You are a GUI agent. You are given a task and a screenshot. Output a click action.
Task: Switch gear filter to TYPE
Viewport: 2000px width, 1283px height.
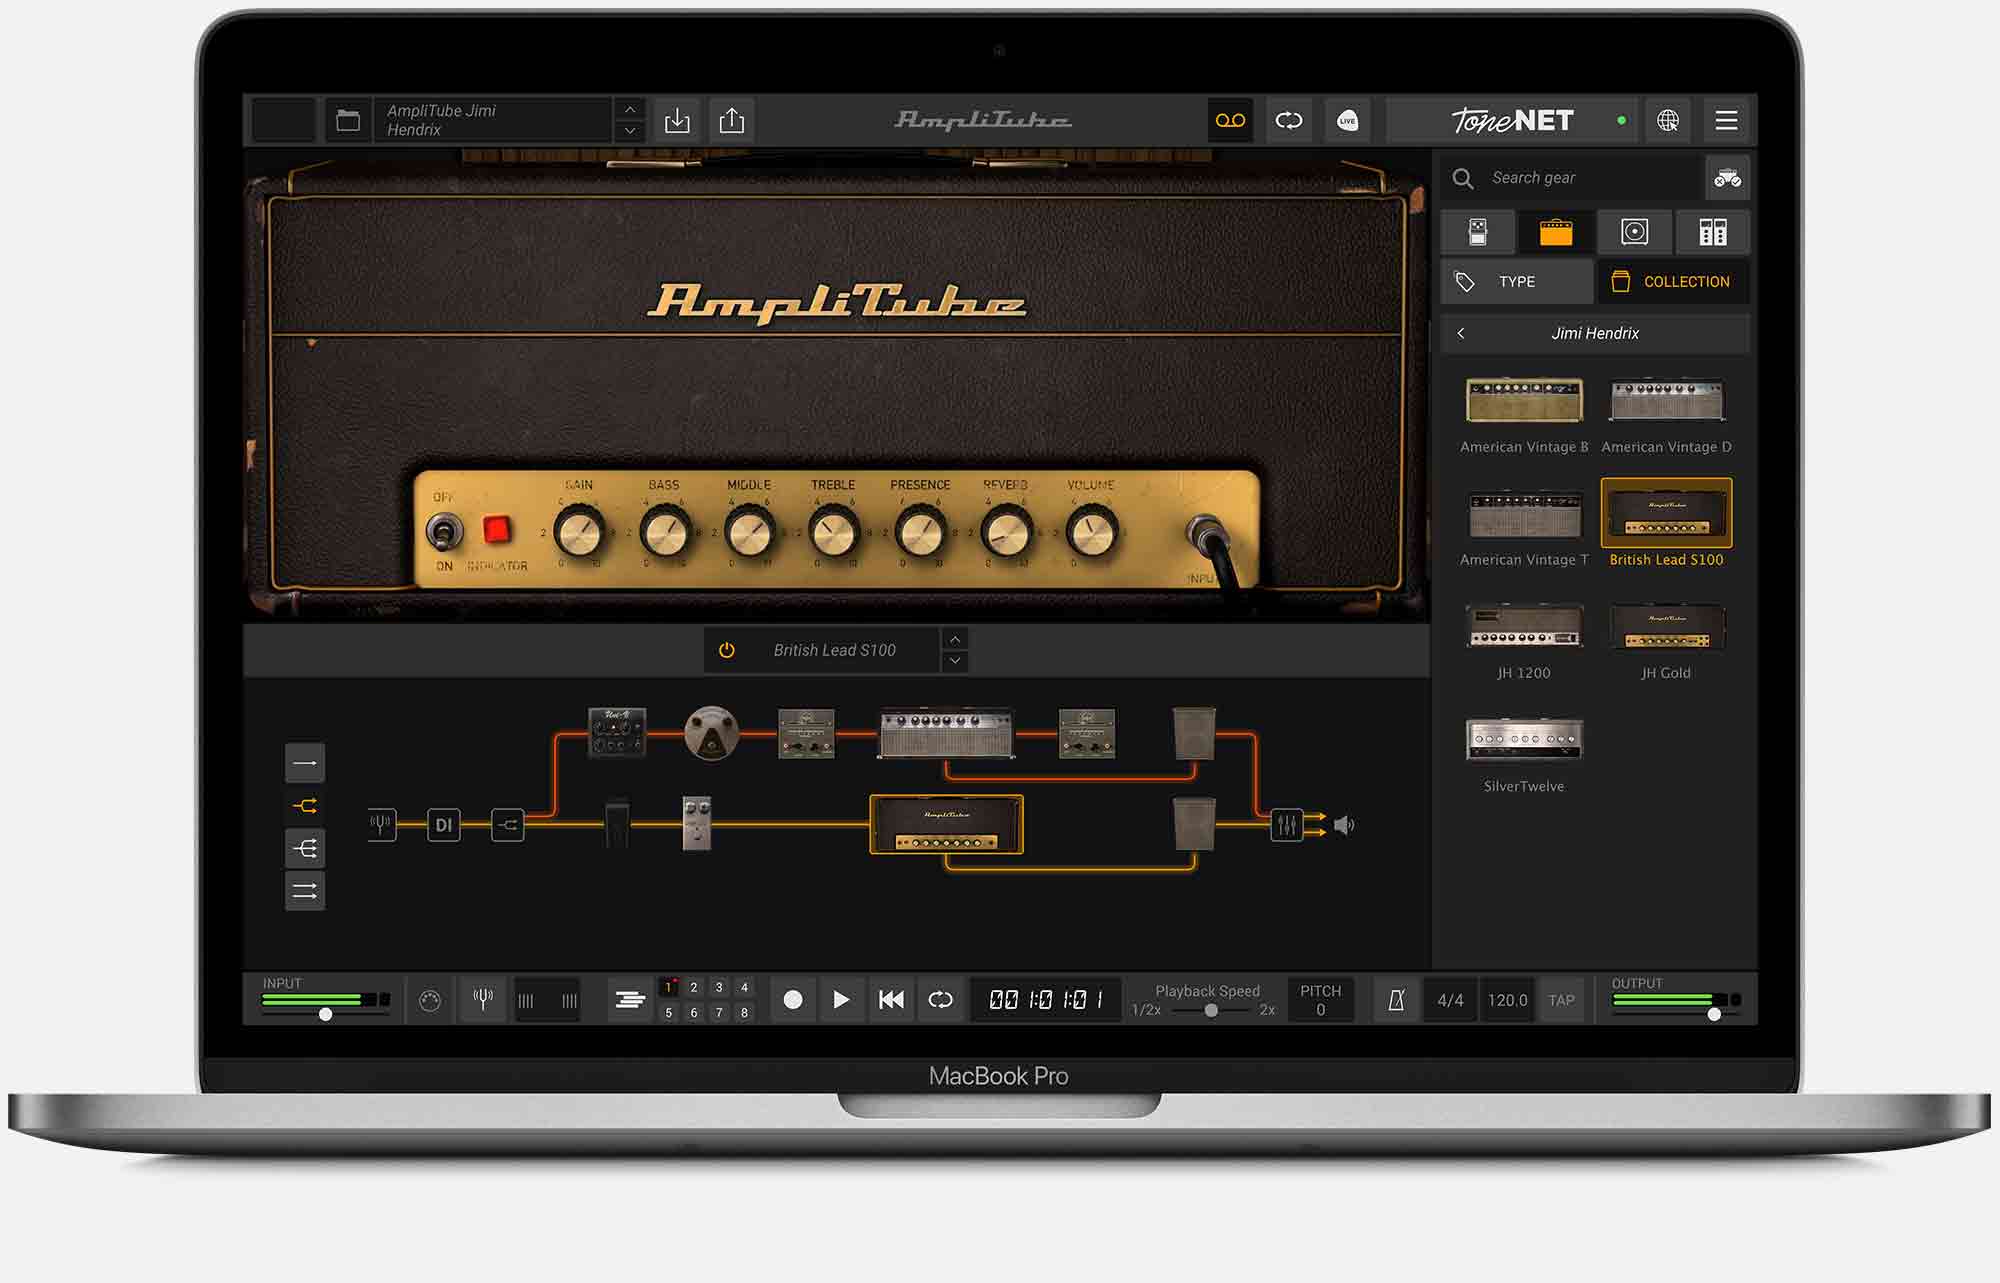coord(1517,282)
